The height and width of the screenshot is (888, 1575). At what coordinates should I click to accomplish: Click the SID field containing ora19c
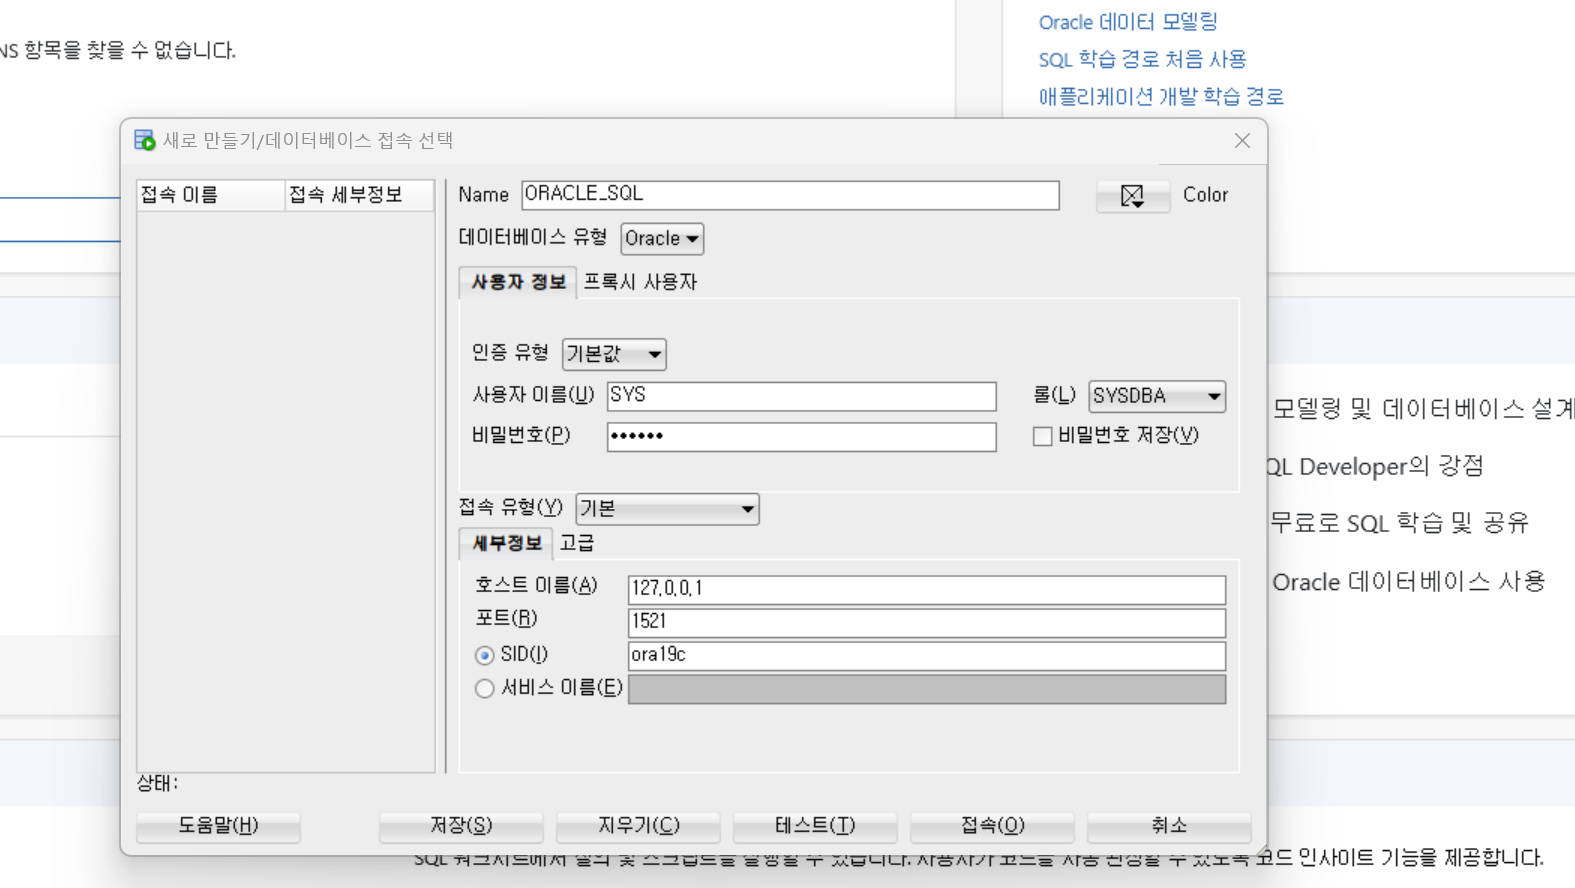click(926, 656)
